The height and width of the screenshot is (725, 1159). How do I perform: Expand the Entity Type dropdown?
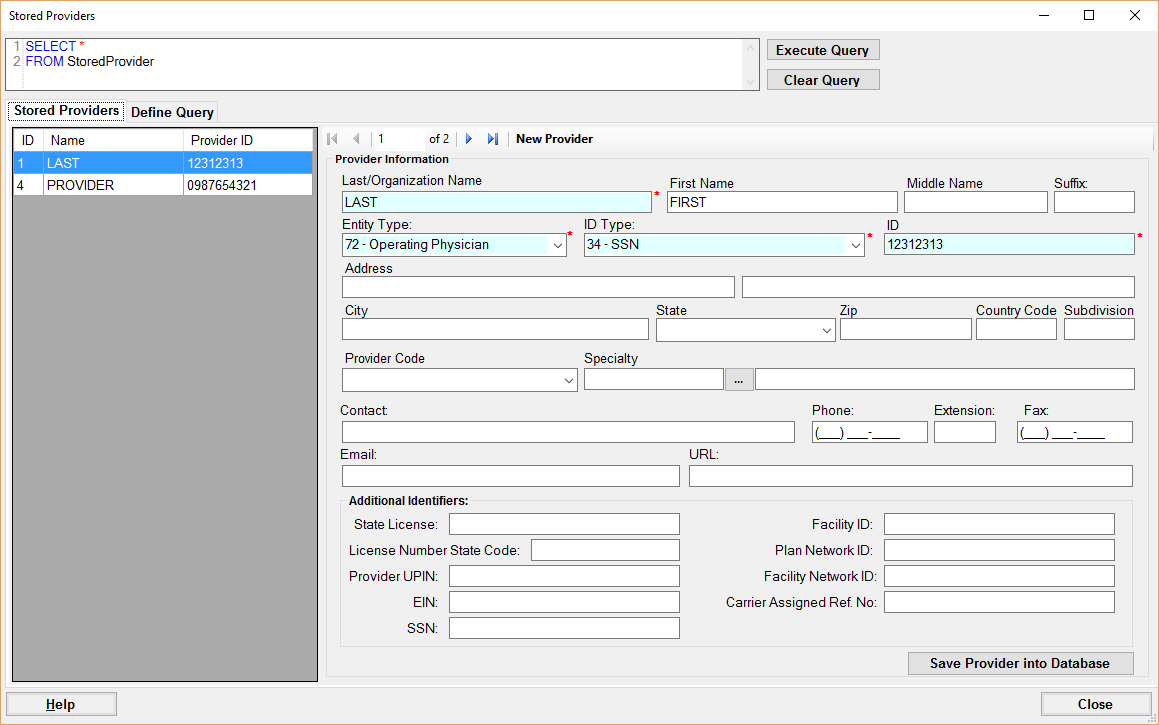click(x=557, y=245)
